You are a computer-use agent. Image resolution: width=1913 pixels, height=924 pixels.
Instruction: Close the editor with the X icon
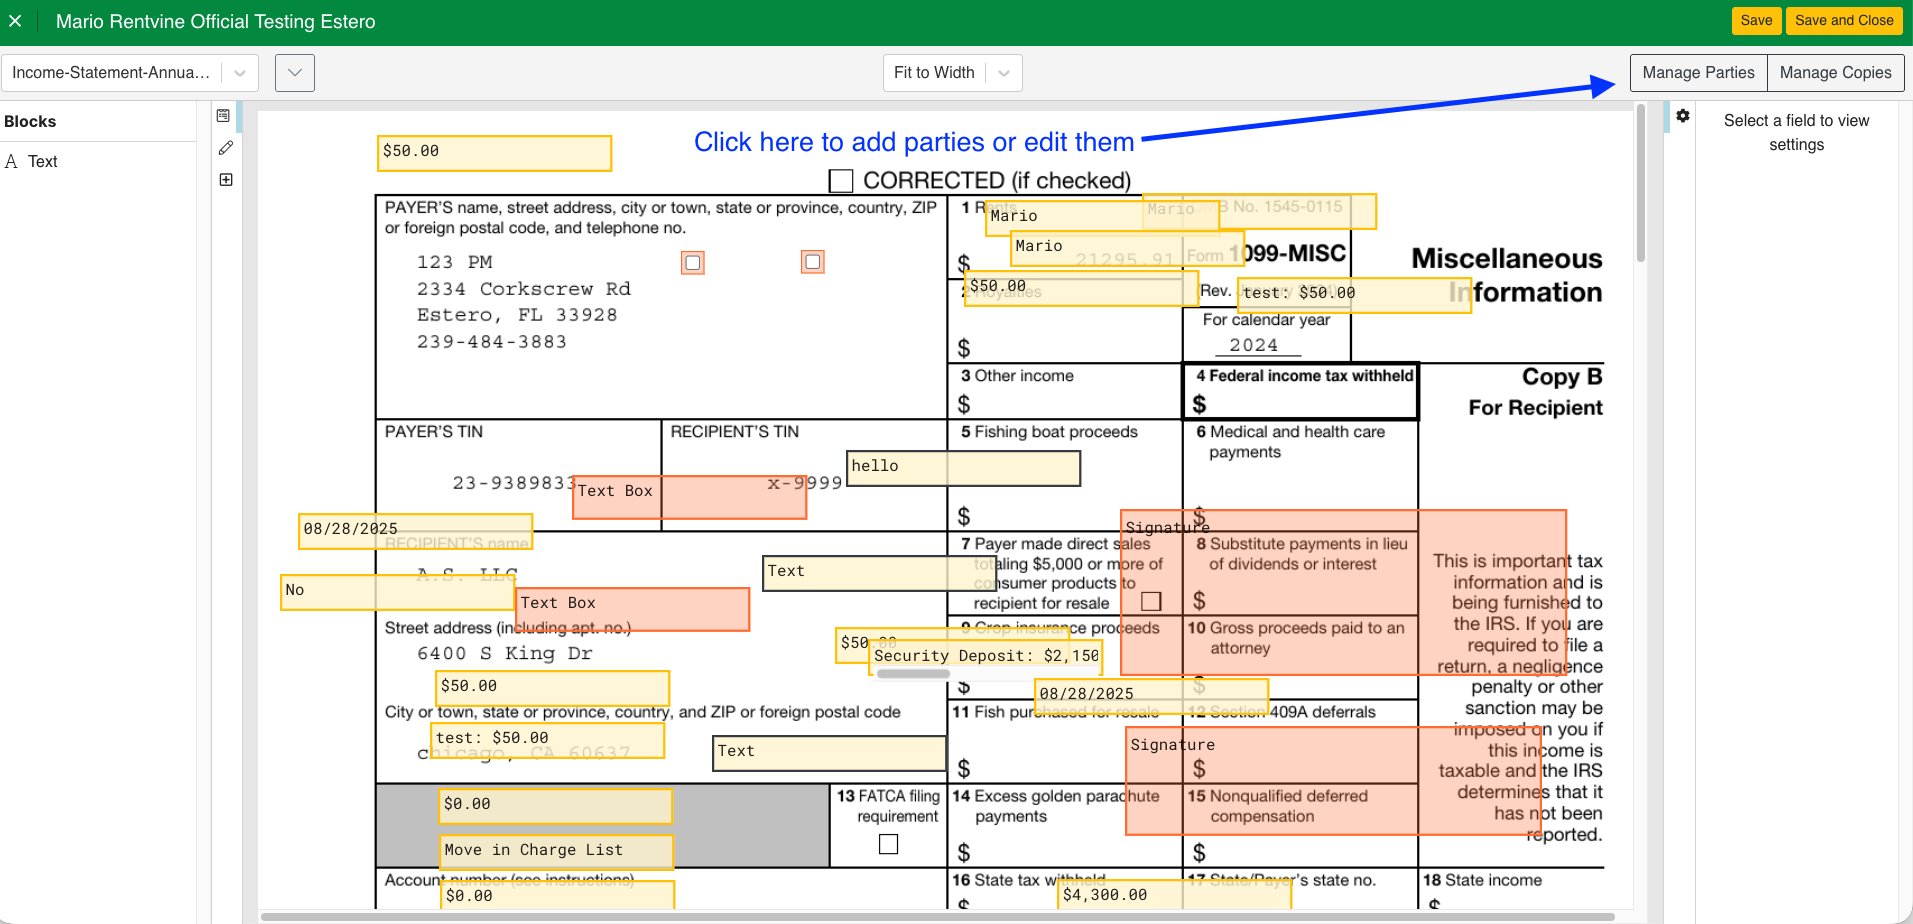pyautogui.click(x=15, y=21)
